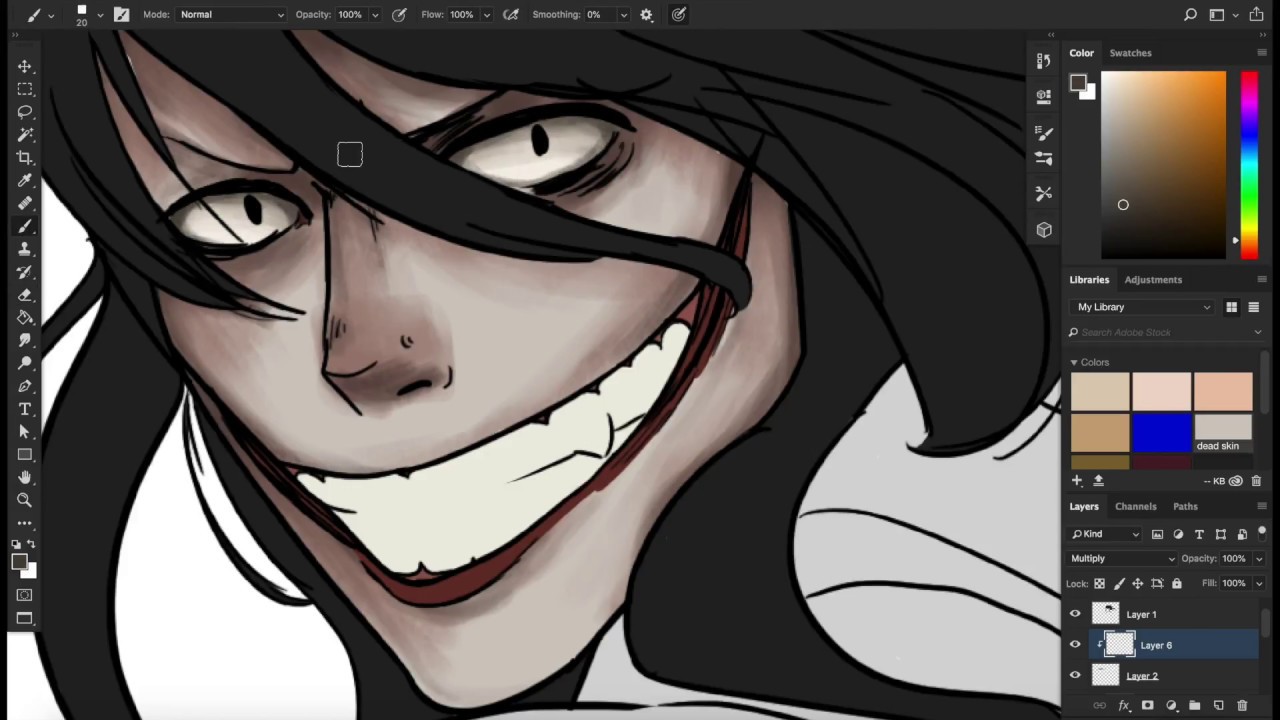This screenshot has height=720, width=1280.
Task: Toggle visibility of Layer 6
Action: [1076, 645]
